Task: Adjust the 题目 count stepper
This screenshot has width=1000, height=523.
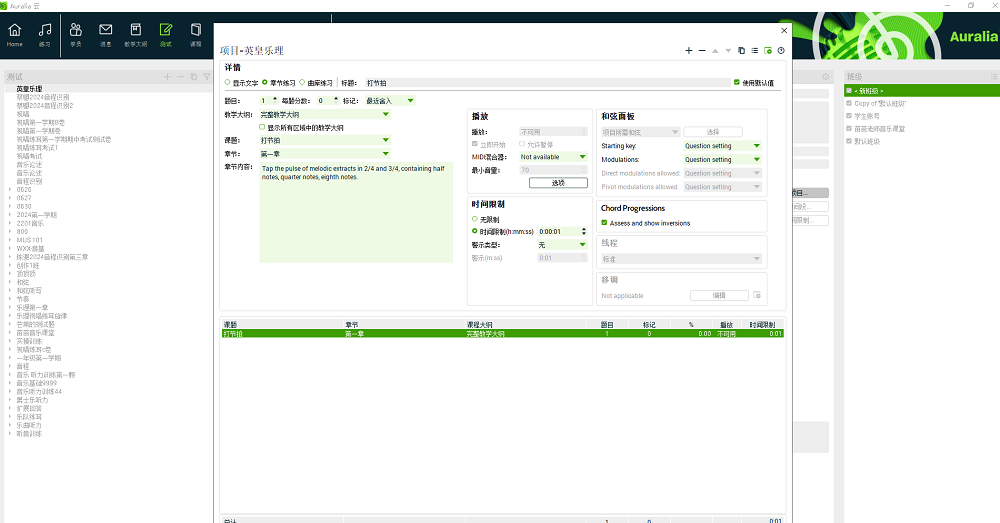Action: pyautogui.click(x=275, y=100)
